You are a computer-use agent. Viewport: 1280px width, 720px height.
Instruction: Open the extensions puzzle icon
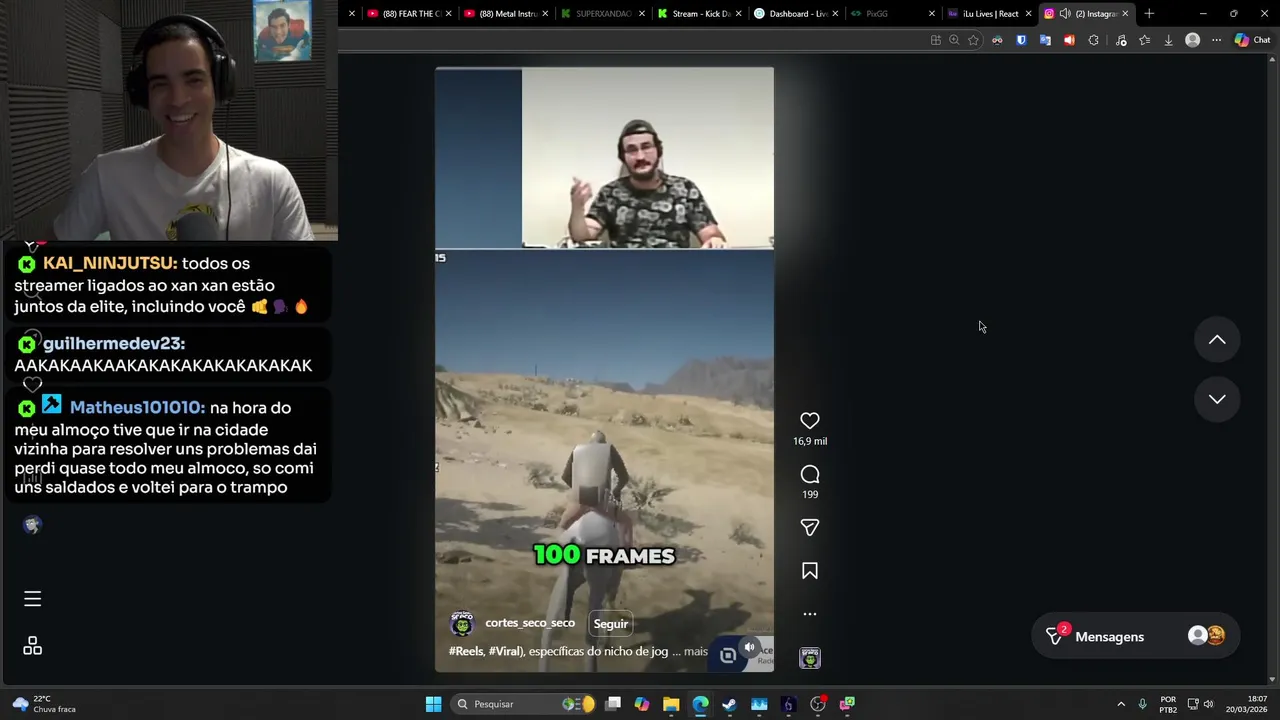tap(1093, 40)
